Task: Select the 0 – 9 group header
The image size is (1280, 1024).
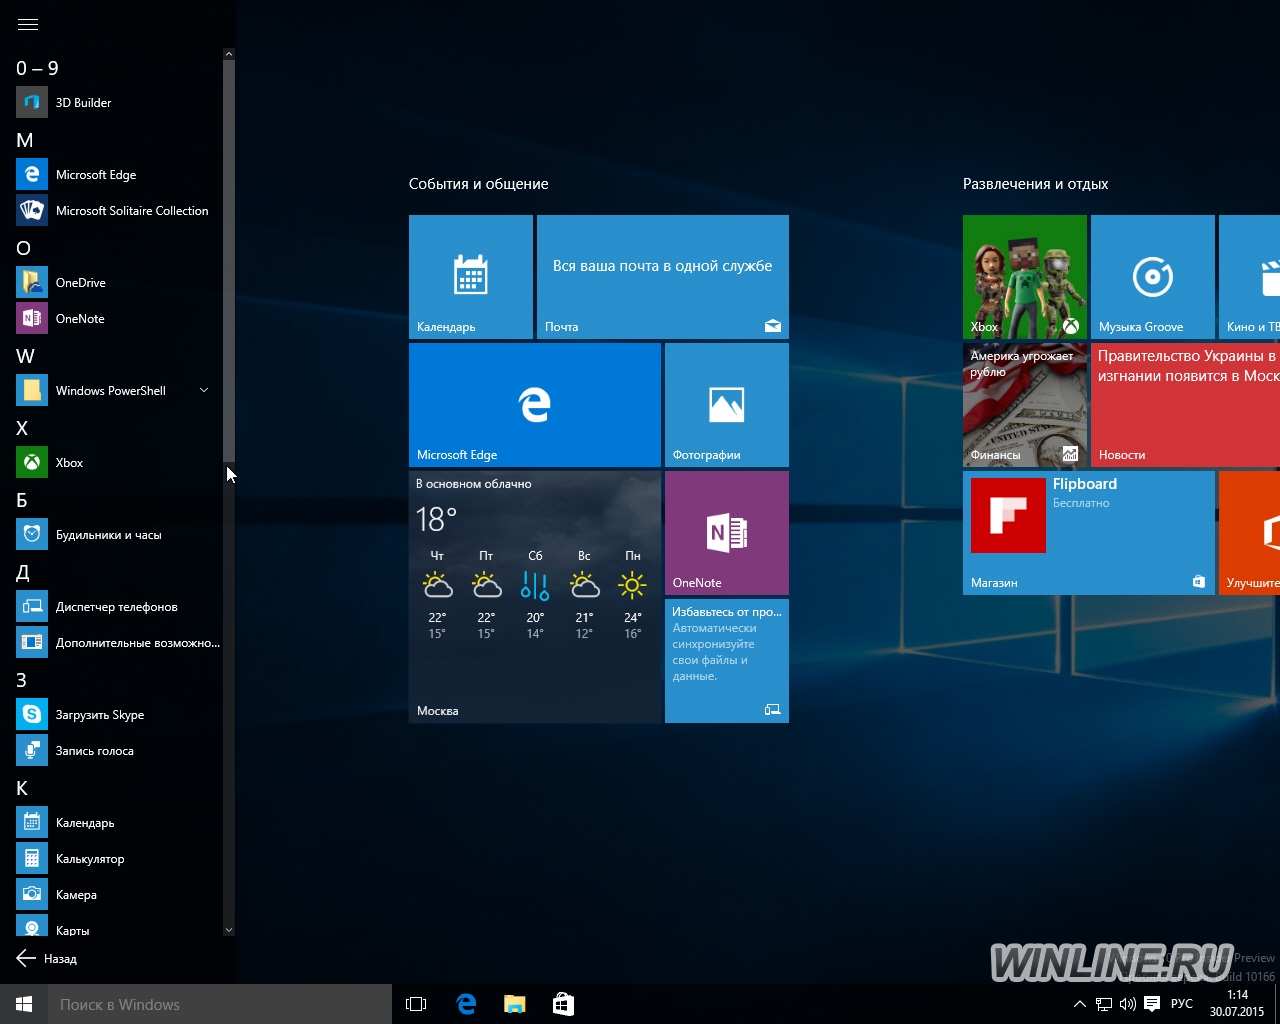Action: [38, 68]
